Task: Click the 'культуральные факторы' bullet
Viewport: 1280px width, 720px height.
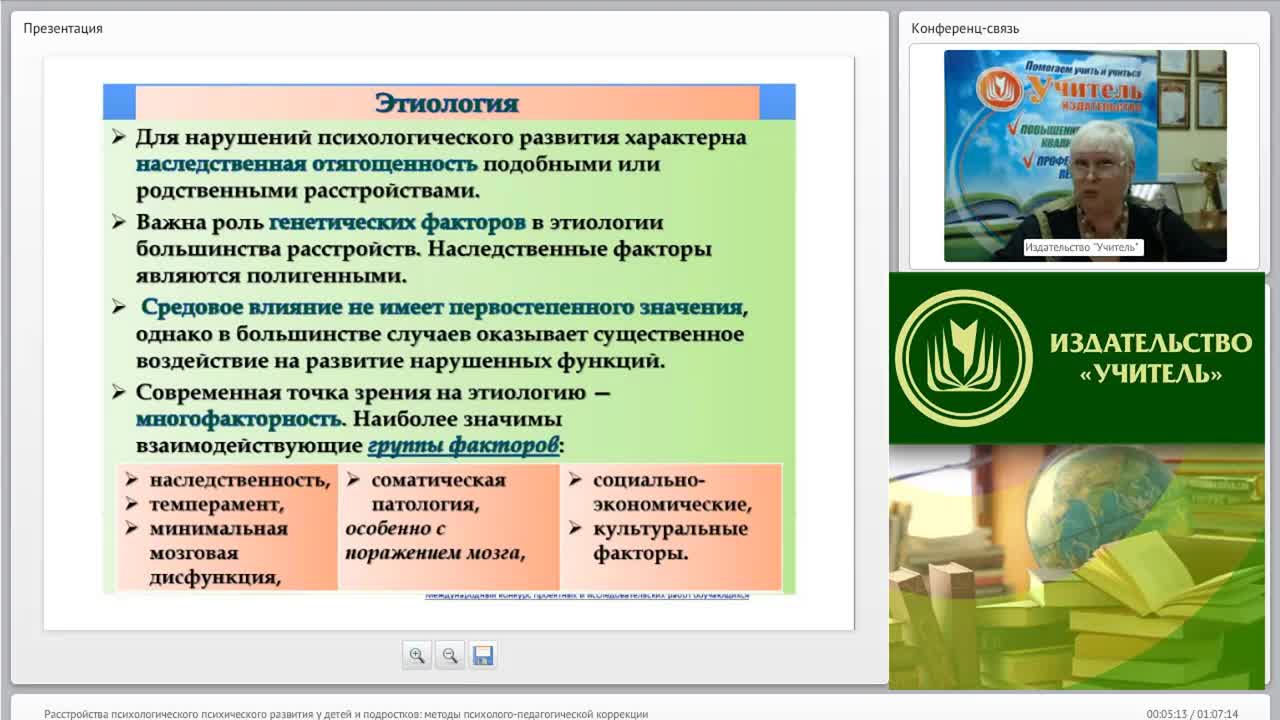Action: point(670,541)
